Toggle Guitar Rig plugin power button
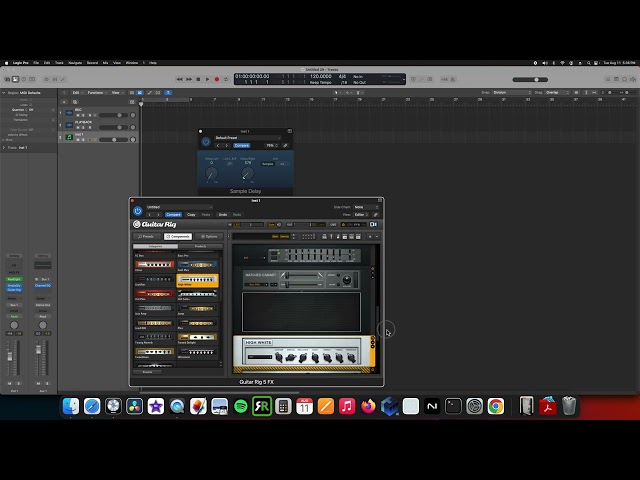Viewport: 640px width, 480px height. point(138,211)
